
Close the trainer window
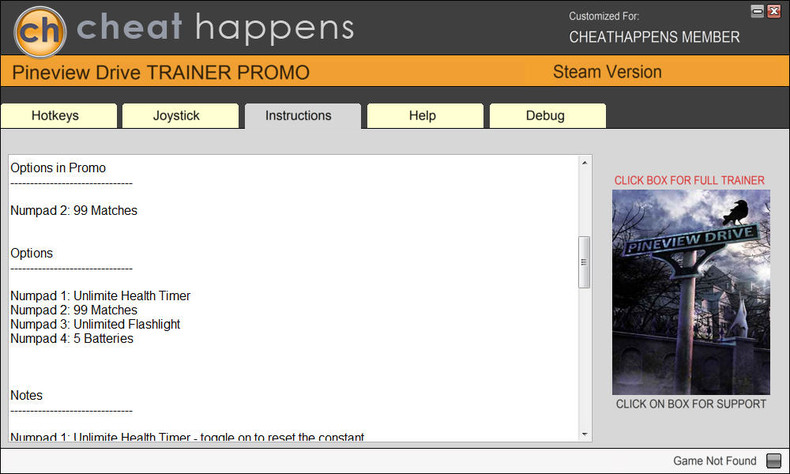tap(774, 11)
